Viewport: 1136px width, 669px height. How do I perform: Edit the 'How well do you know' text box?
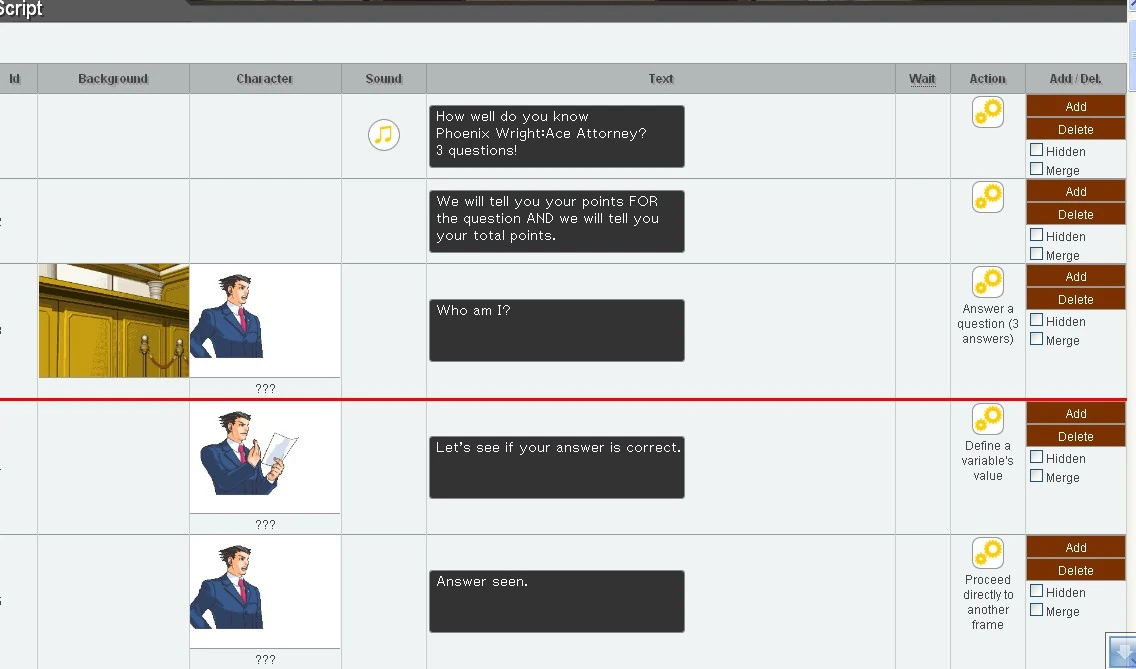pos(556,136)
